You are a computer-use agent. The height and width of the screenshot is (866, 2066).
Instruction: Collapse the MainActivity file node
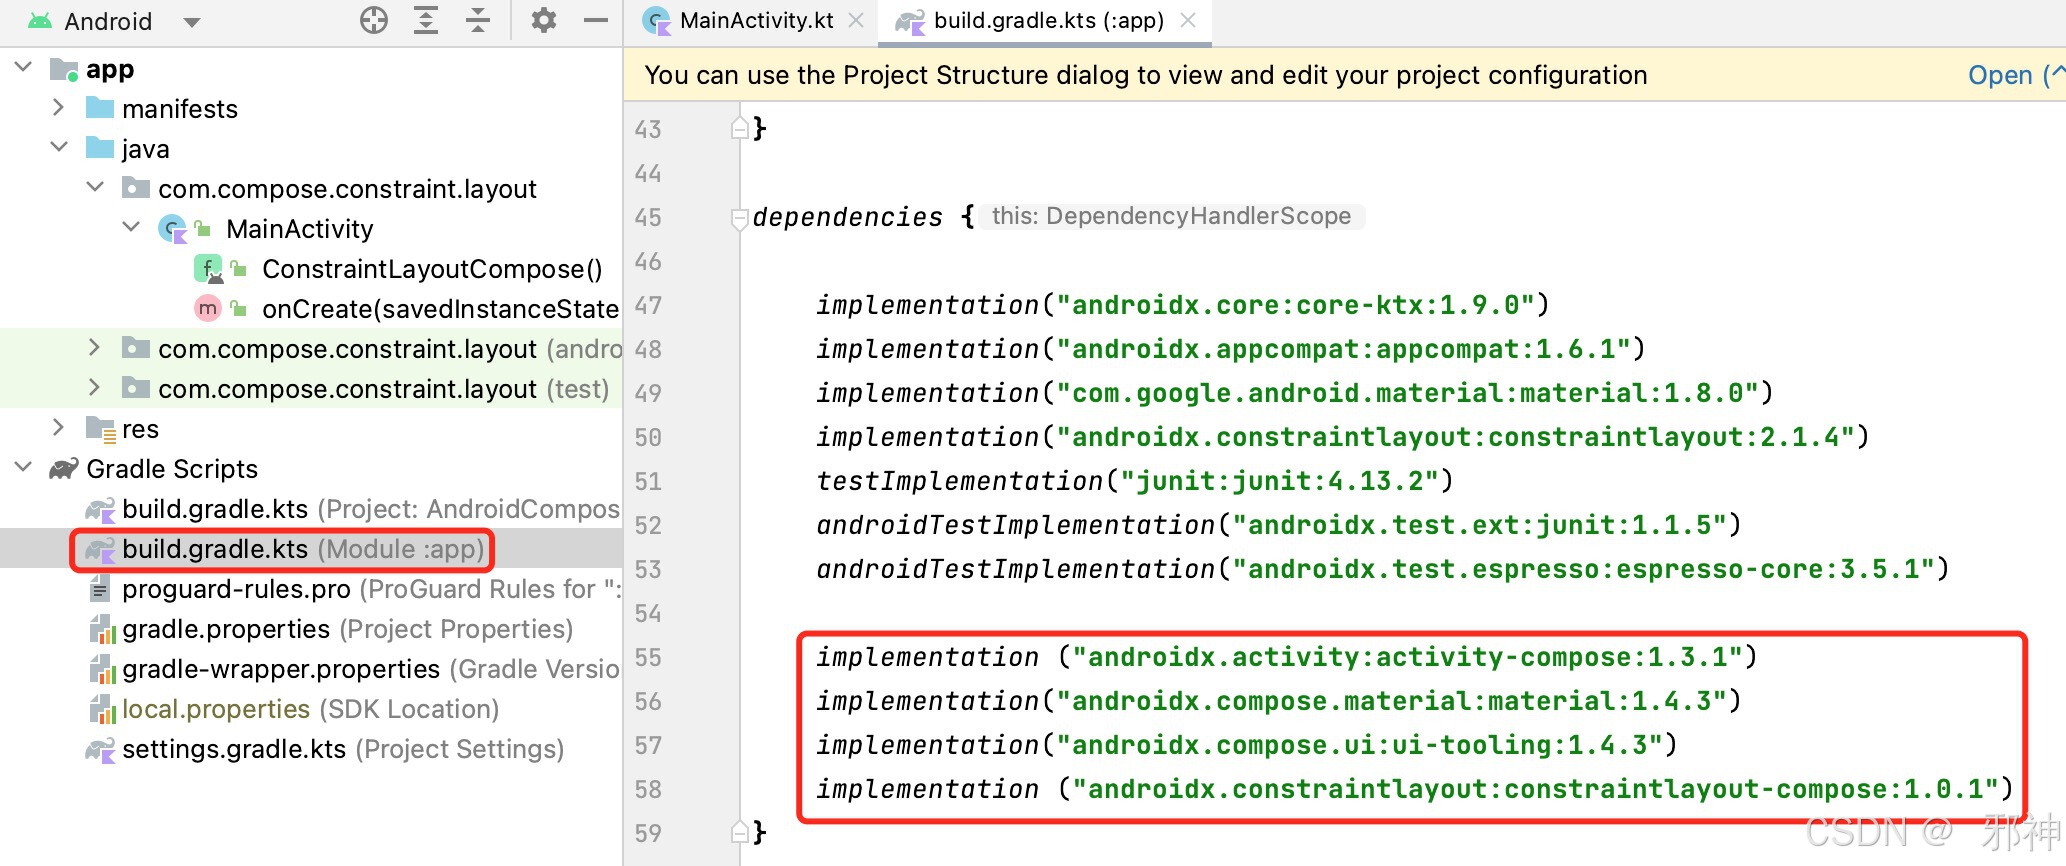coord(131,228)
